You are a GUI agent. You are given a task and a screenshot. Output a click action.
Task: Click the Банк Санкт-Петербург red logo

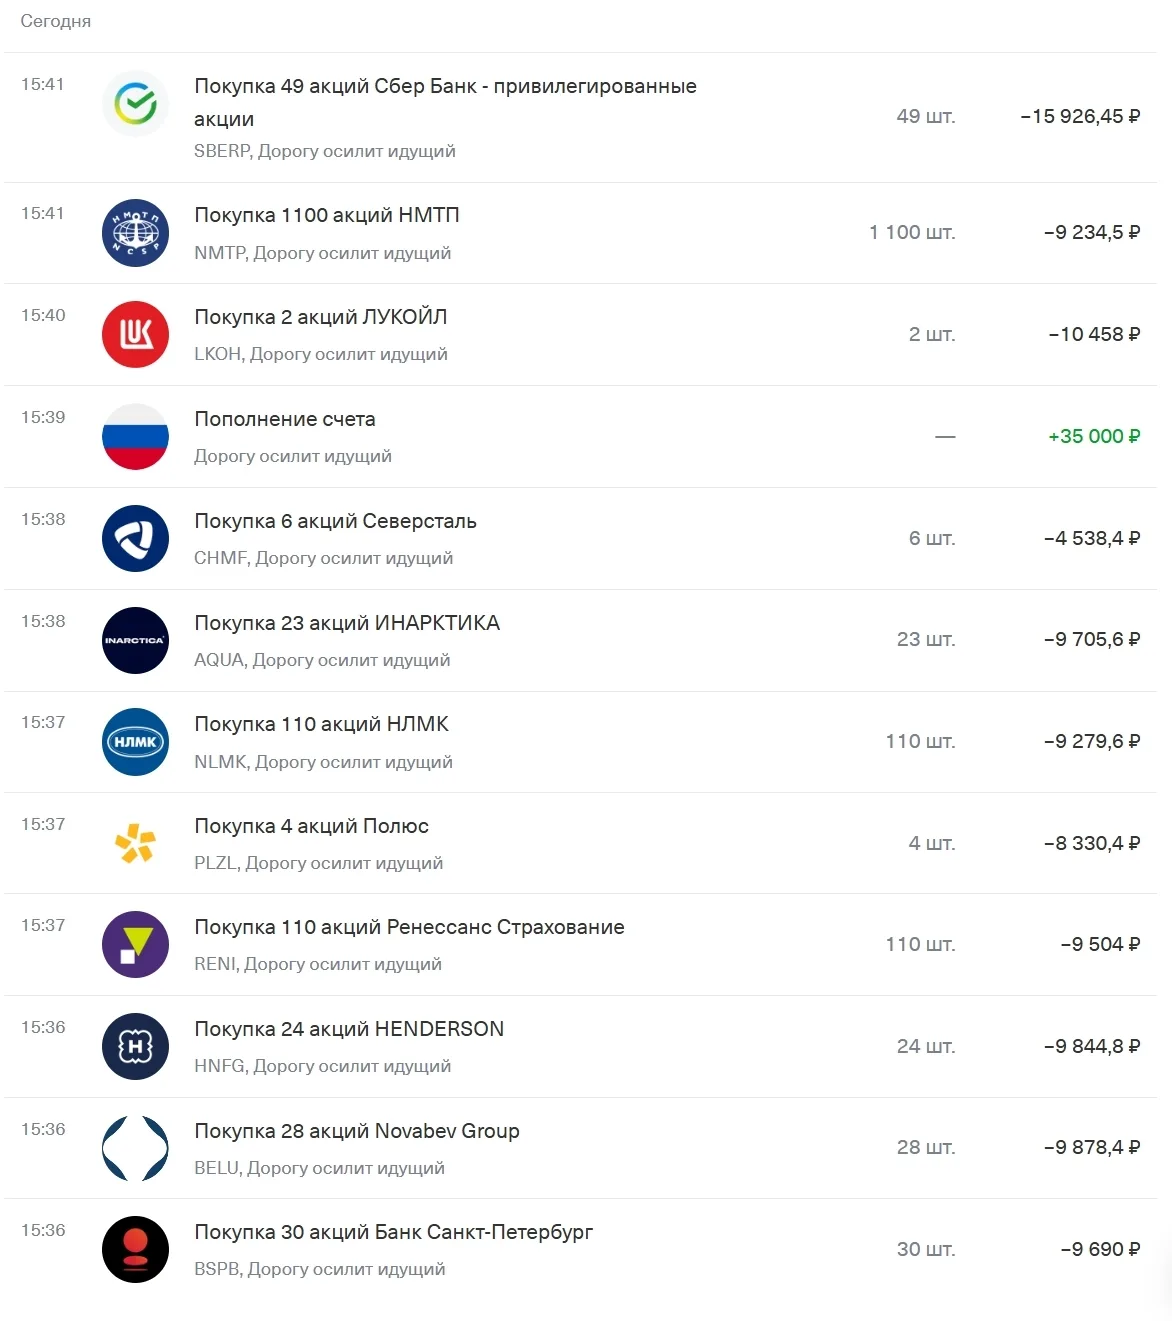135,1250
